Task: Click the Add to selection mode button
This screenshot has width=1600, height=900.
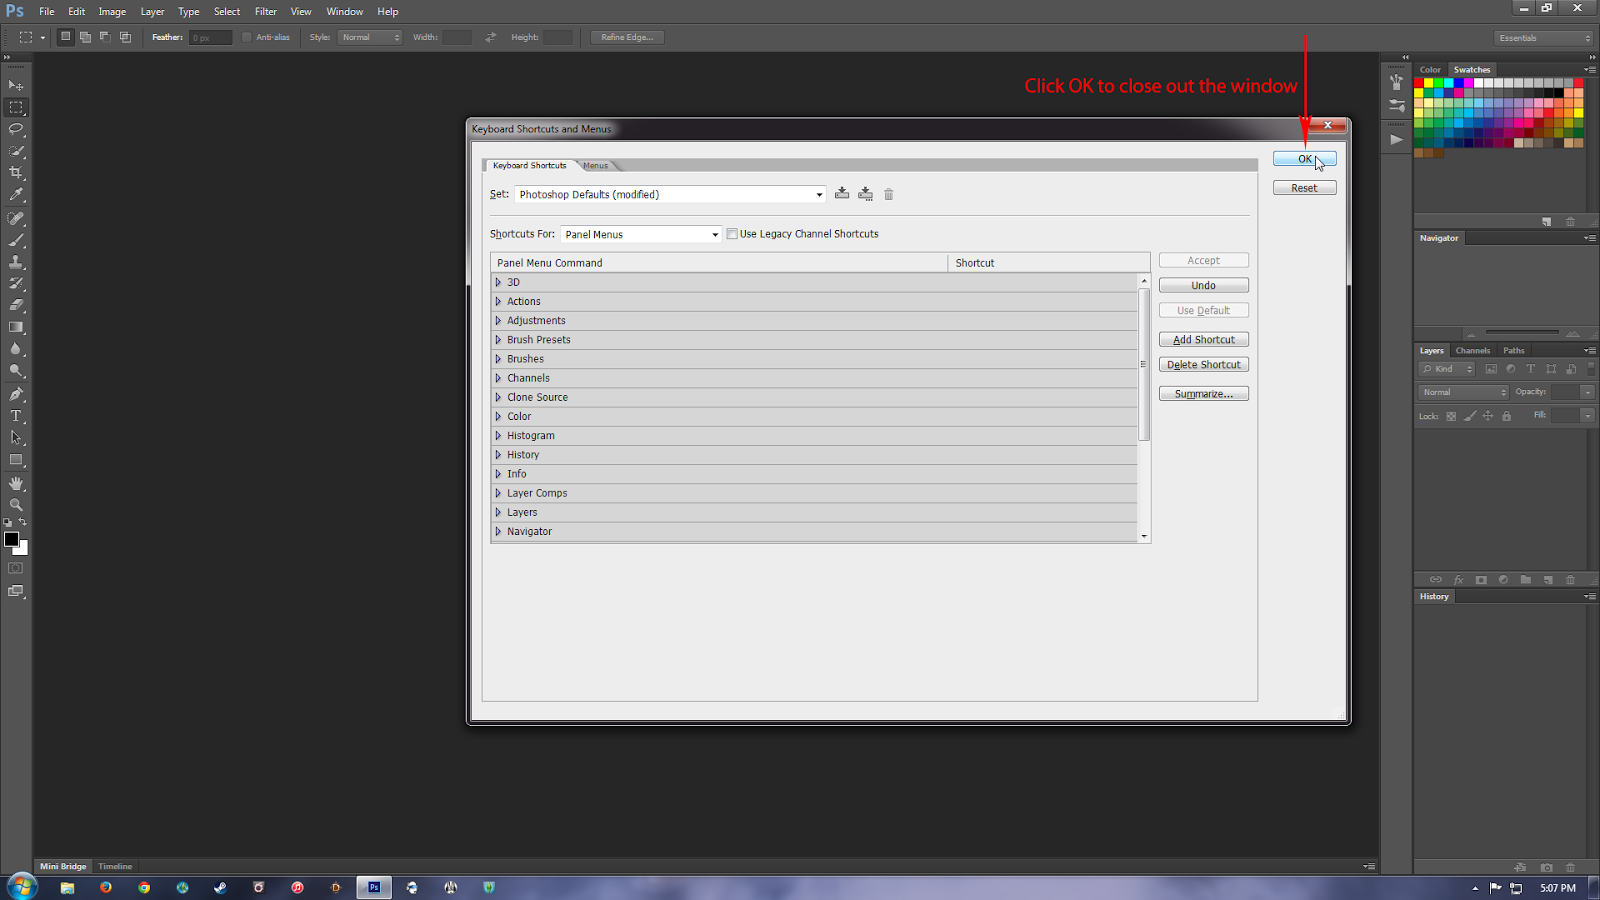Action: pos(86,37)
